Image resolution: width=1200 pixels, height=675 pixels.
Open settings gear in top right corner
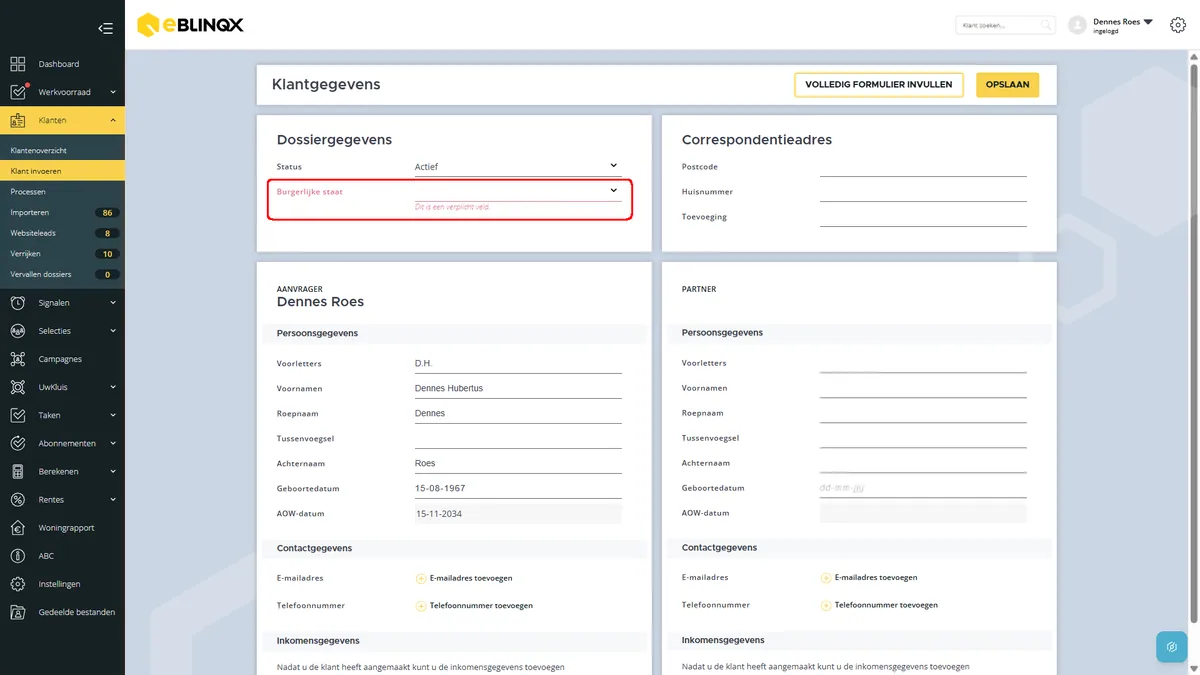pyautogui.click(x=1178, y=25)
